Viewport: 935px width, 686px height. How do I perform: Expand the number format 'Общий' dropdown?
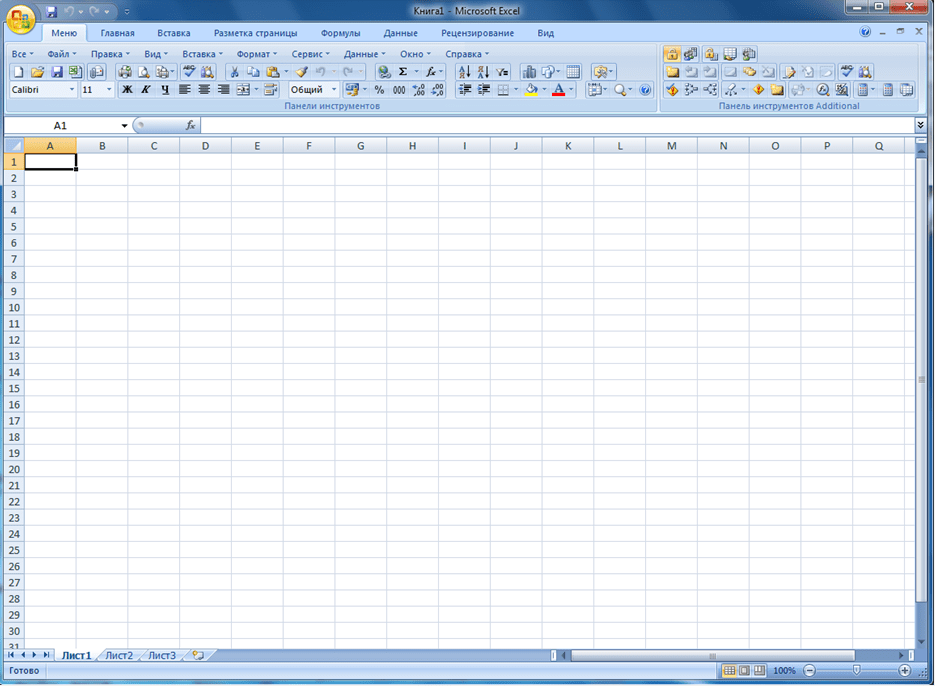click(x=334, y=90)
